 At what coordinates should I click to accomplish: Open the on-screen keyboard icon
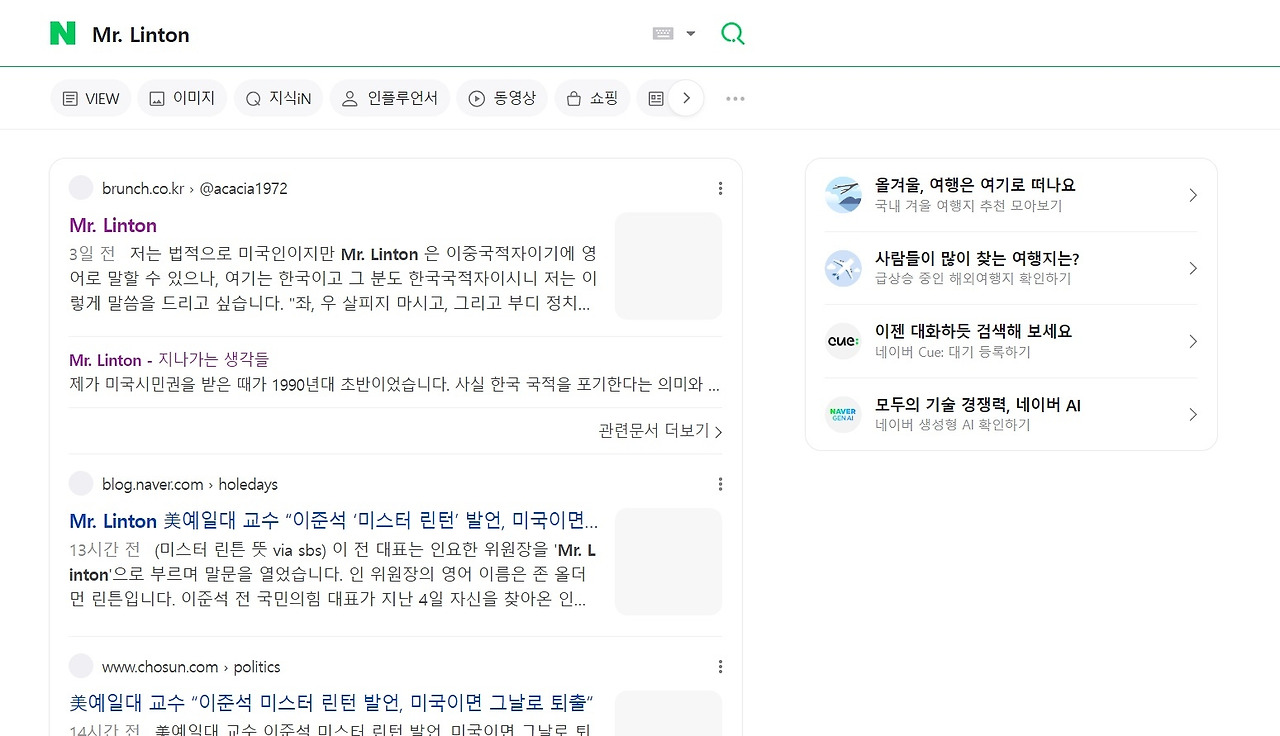click(x=663, y=34)
